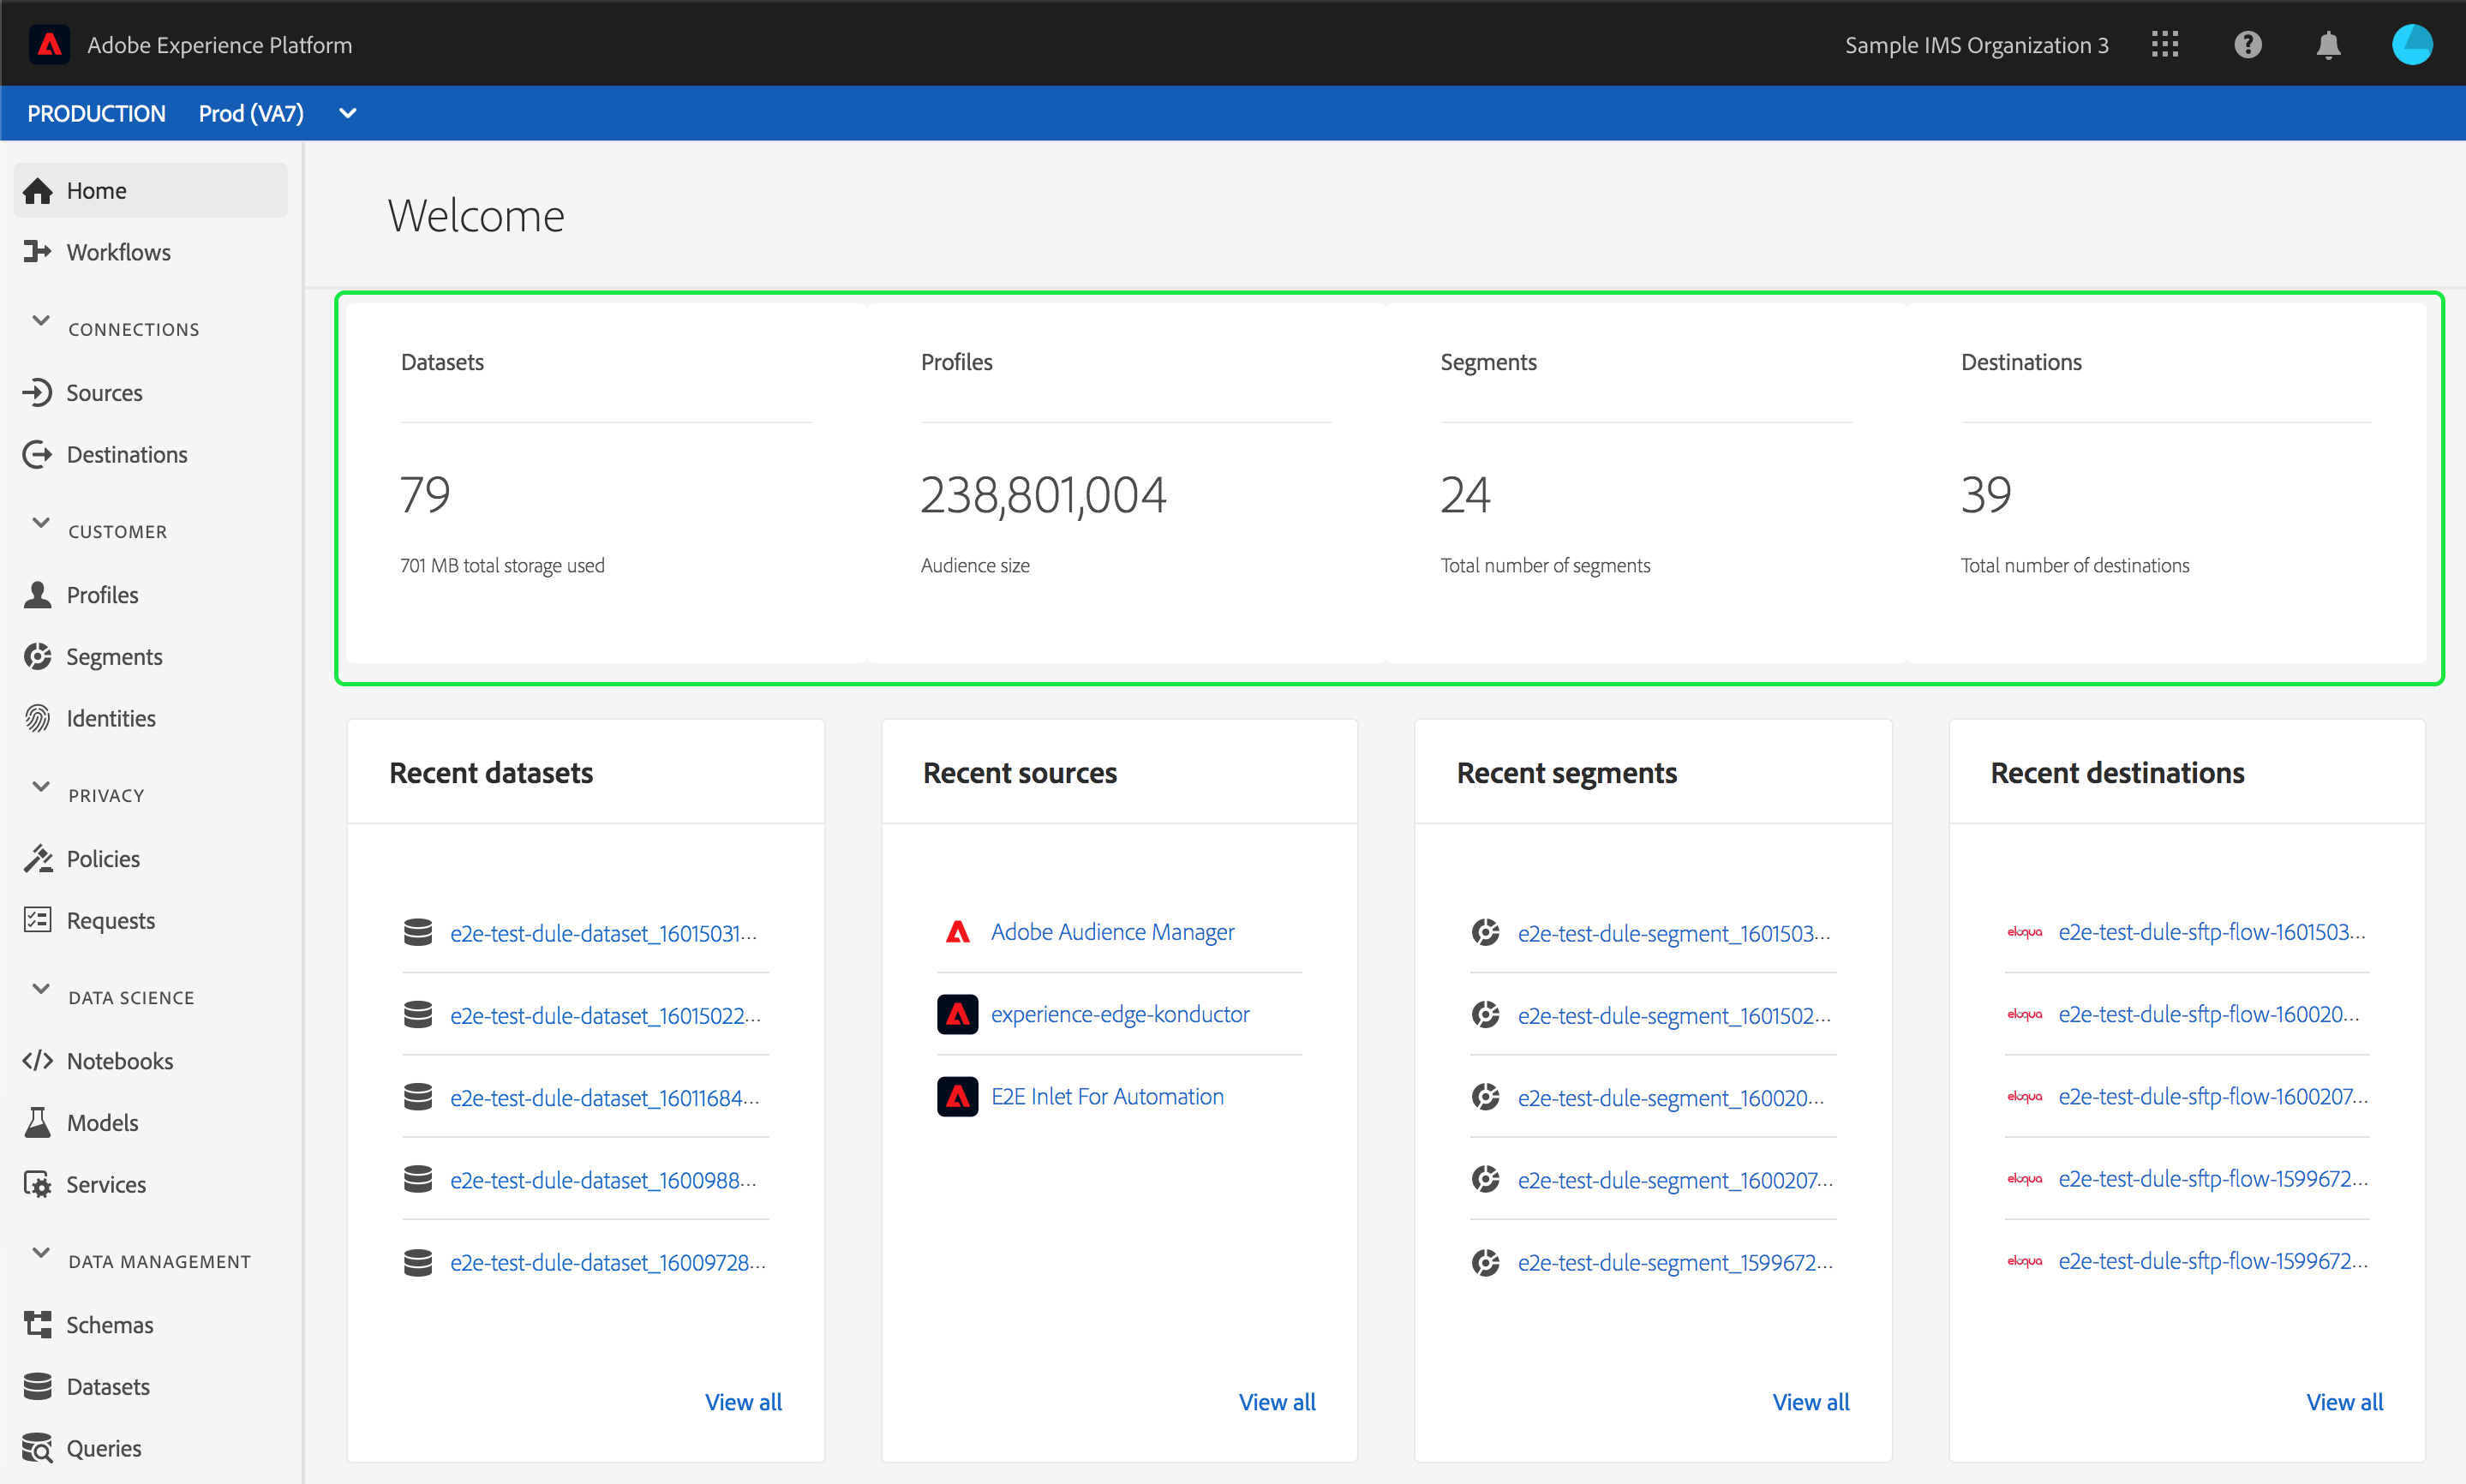Click the segment icon beside segment_1601503
This screenshot has width=2466, height=1484.
point(1485,932)
